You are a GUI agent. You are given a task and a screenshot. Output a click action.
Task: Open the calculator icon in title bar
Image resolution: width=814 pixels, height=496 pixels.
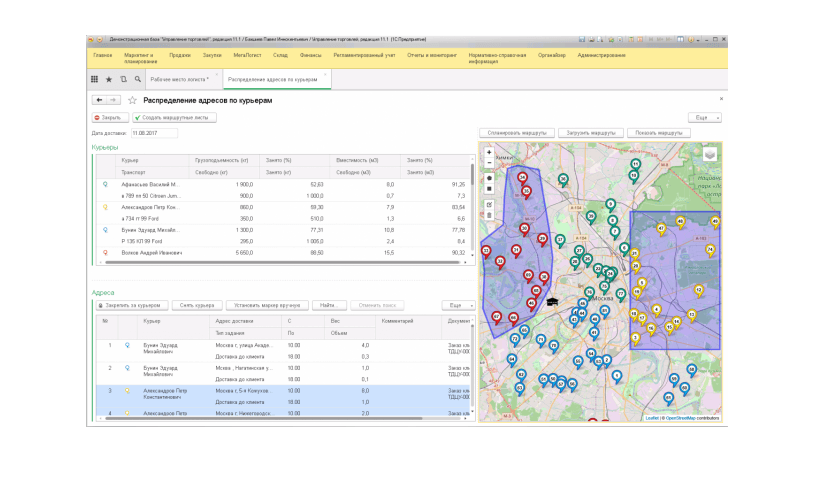point(631,39)
